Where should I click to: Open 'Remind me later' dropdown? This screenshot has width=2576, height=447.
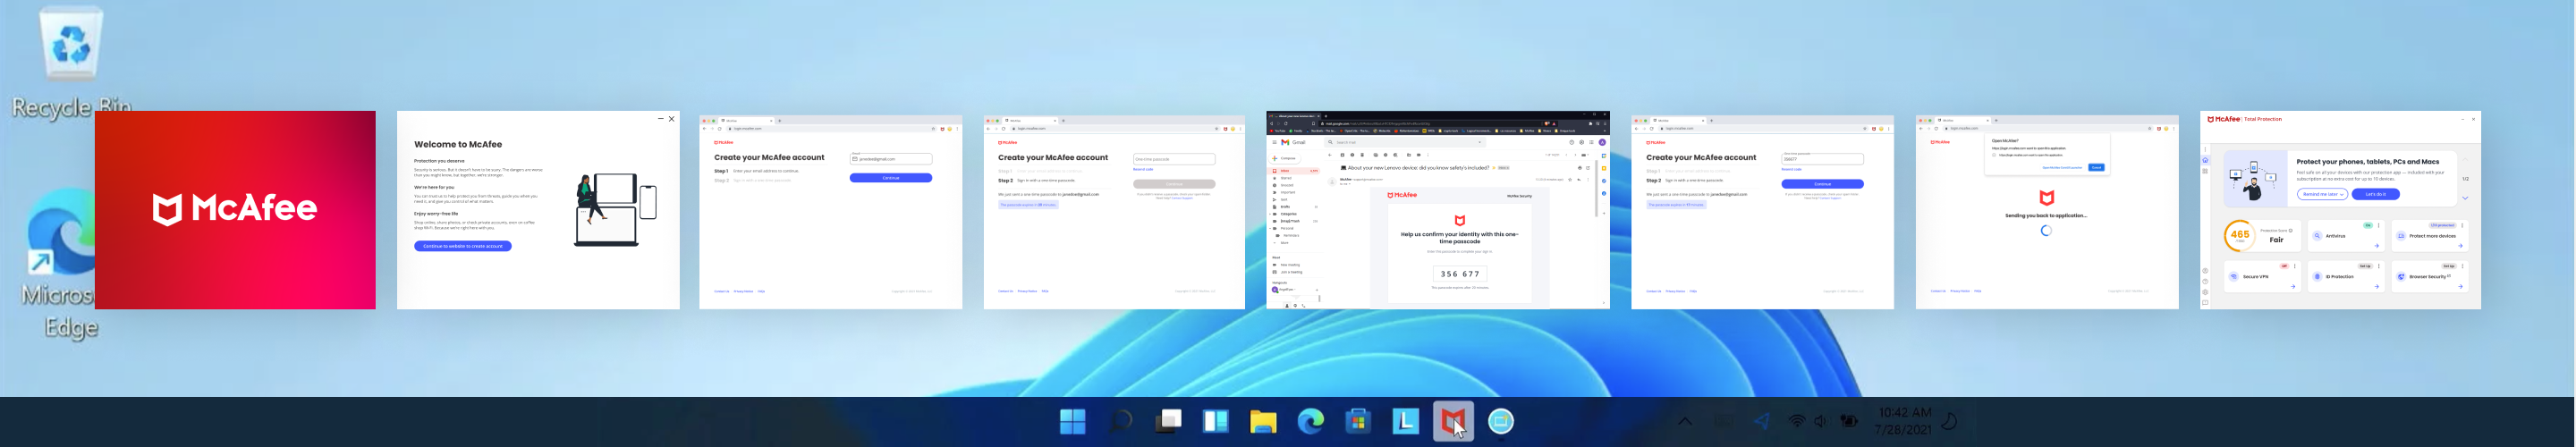pyautogui.click(x=2323, y=194)
